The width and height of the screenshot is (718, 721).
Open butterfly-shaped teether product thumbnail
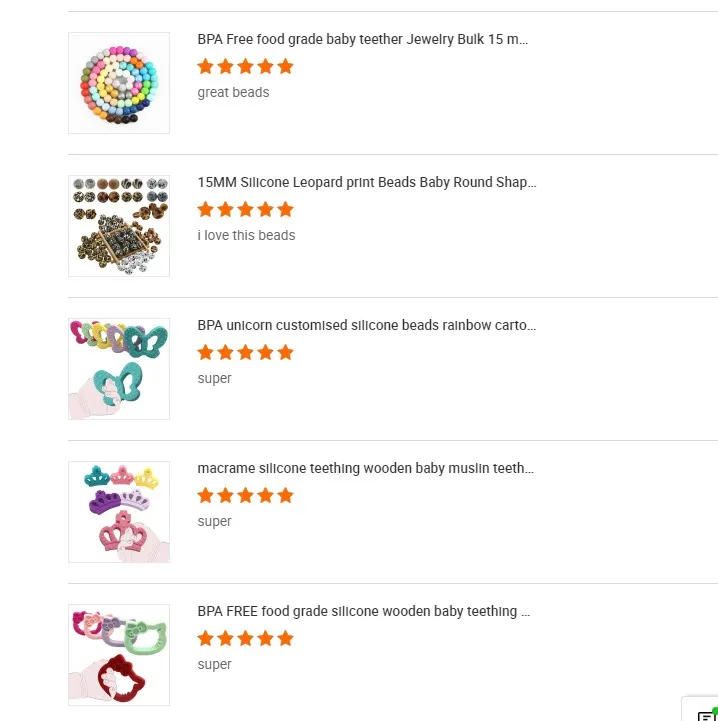click(119, 369)
